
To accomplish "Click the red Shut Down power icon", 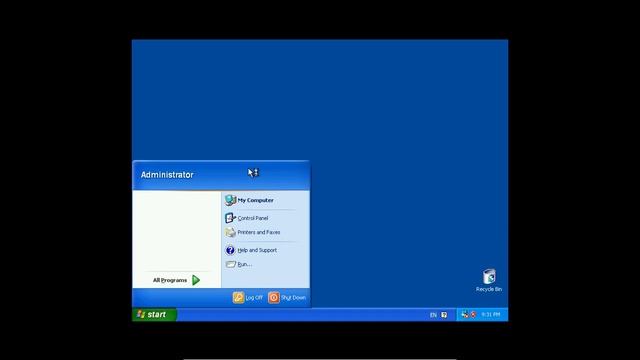I will 274,298.
